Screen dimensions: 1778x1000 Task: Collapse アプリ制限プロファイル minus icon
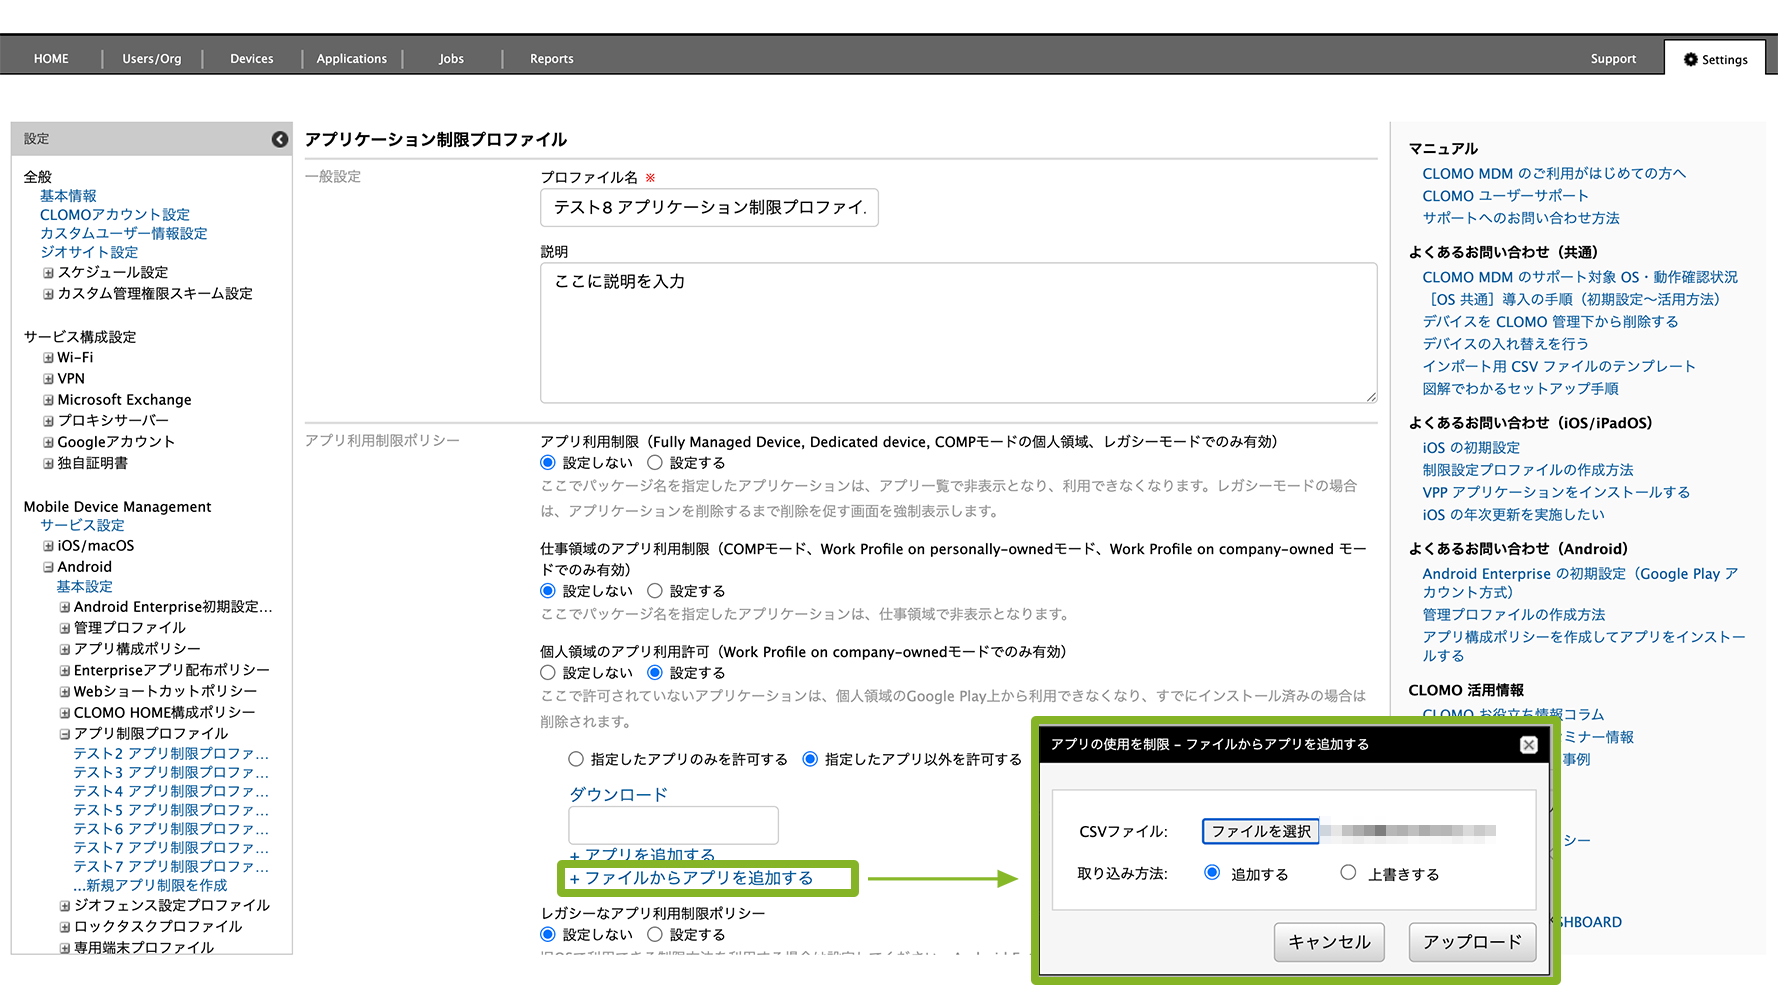[x=64, y=734]
